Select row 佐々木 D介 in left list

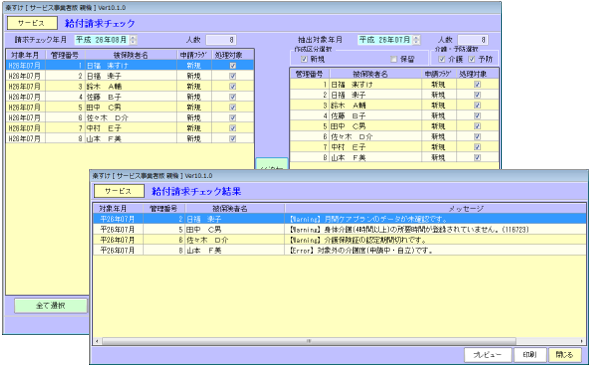tap(130, 118)
